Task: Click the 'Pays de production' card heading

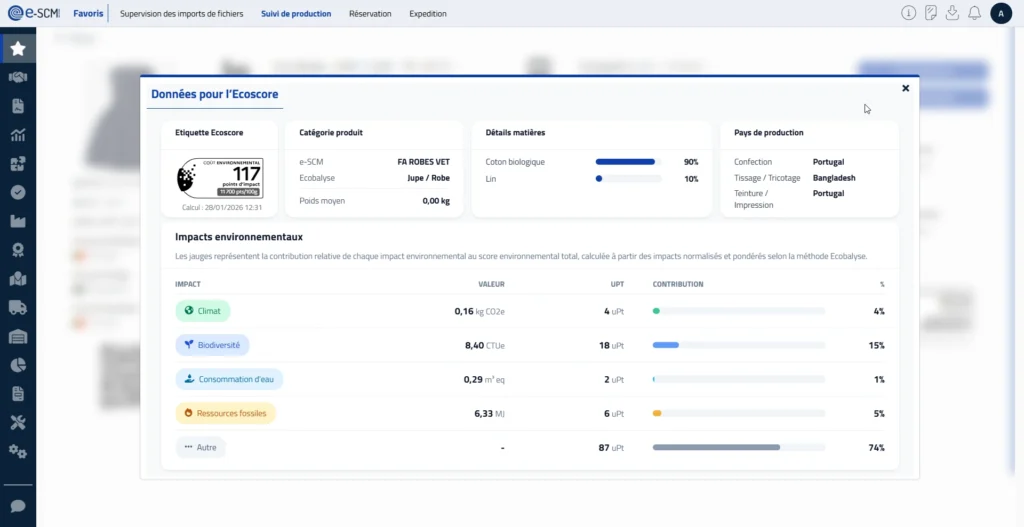Action: (x=769, y=133)
